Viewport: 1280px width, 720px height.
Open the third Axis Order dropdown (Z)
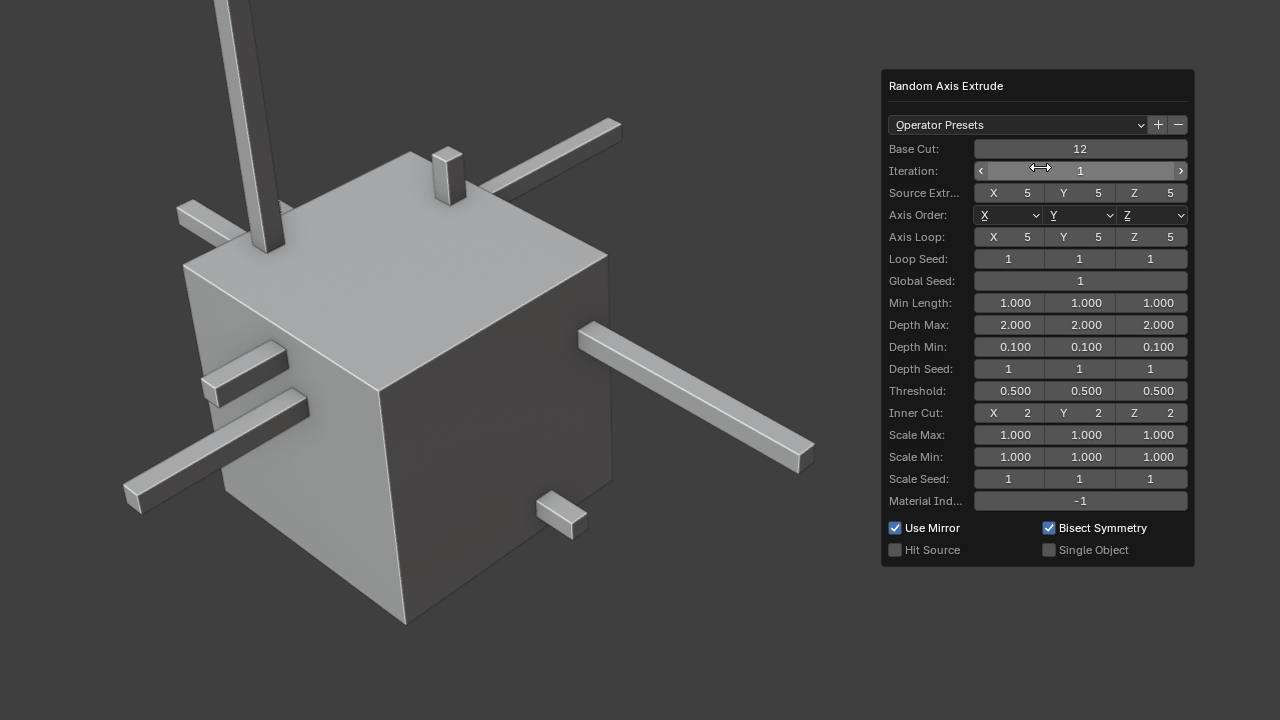point(1152,215)
